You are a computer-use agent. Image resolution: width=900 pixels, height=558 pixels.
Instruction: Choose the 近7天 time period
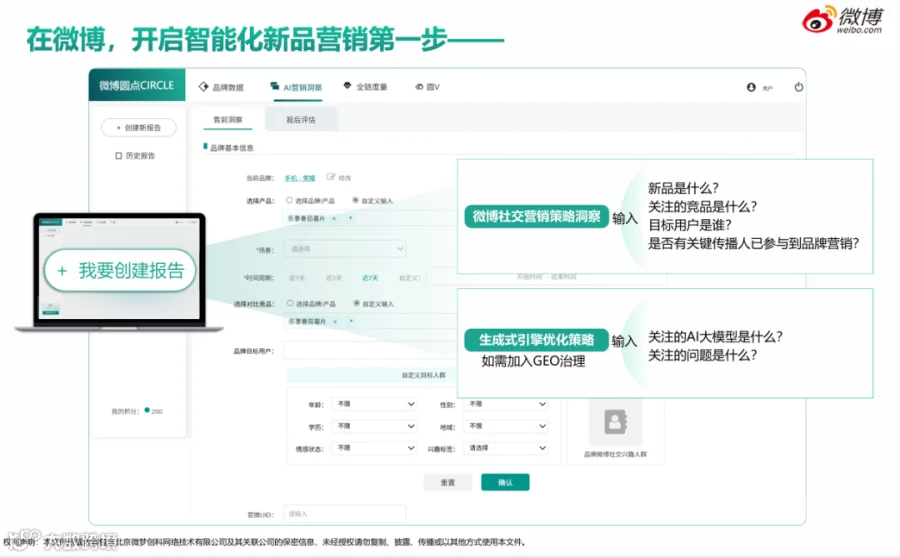pyautogui.click(x=370, y=278)
